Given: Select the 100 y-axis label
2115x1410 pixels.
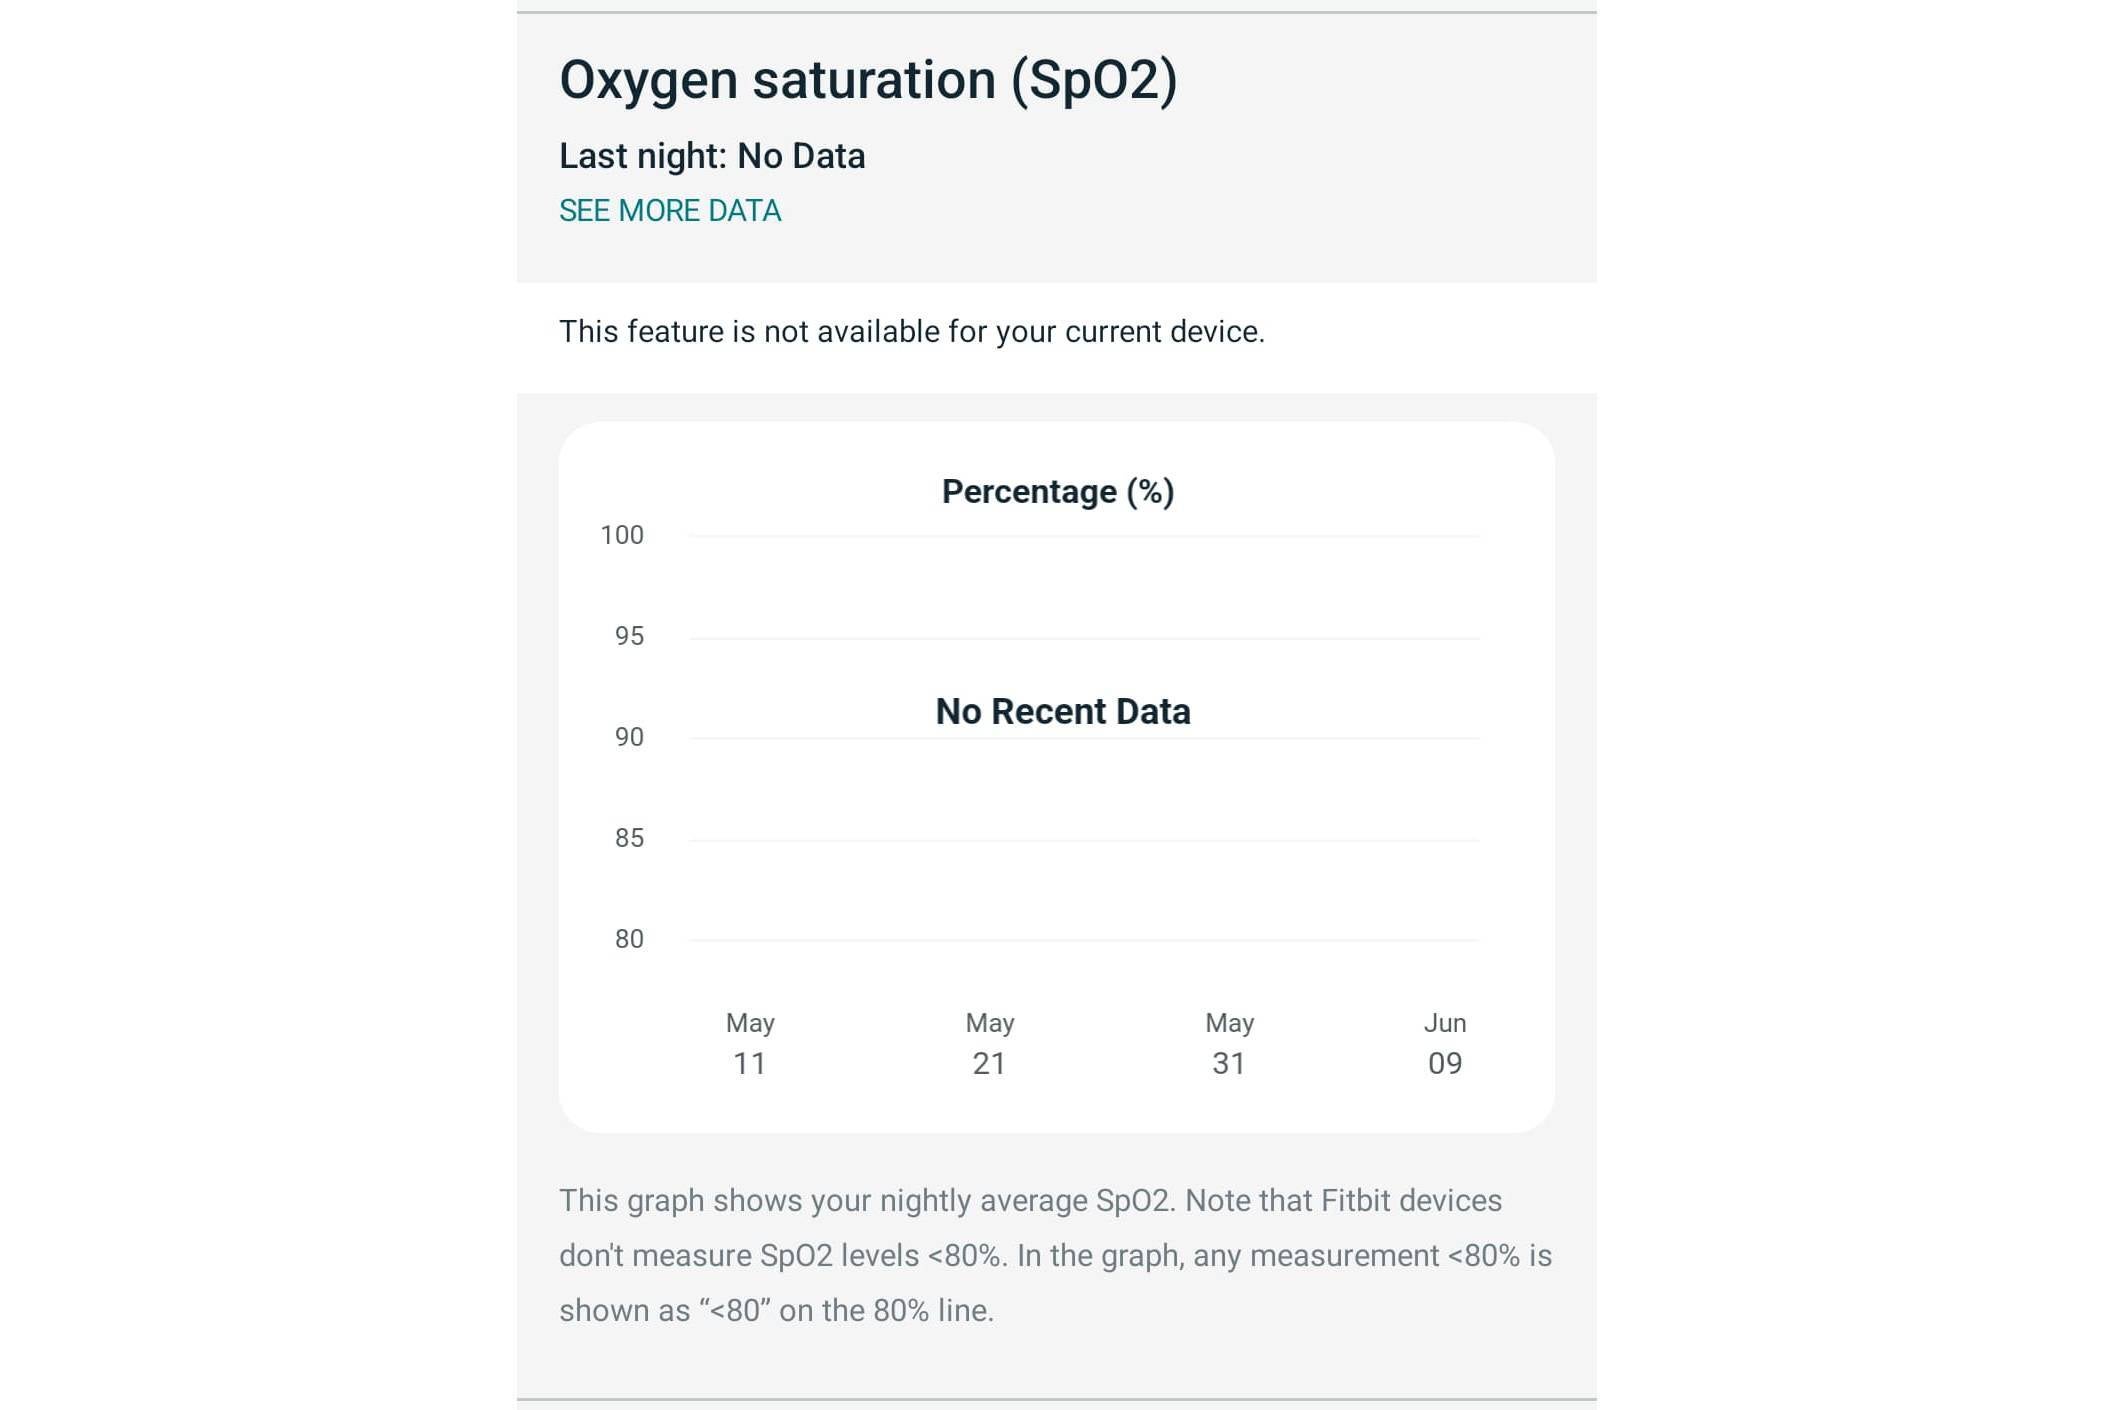Looking at the screenshot, I should coord(622,535).
